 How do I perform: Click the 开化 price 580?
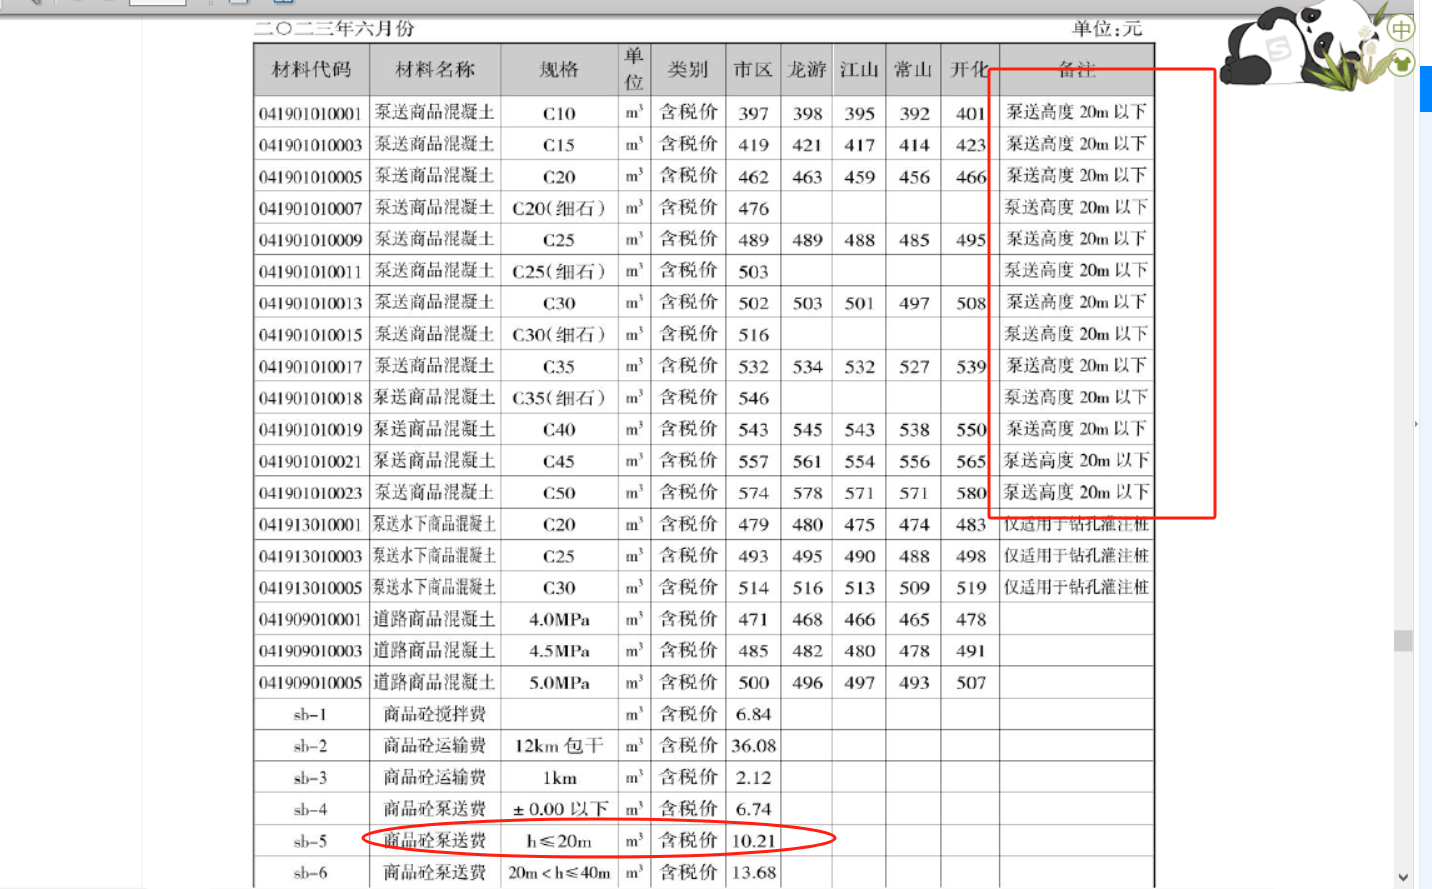tap(971, 493)
